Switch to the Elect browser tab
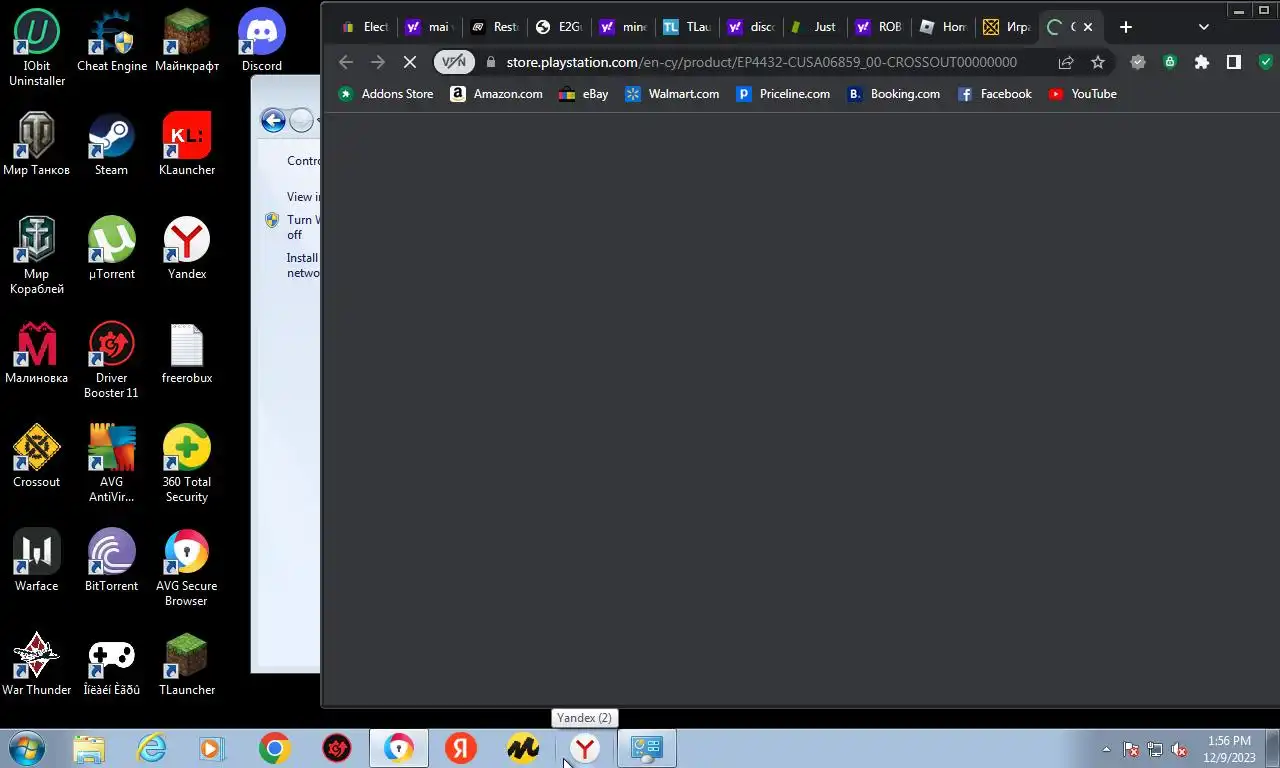This screenshot has width=1280, height=768. pyautogui.click(x=364, y=27)
